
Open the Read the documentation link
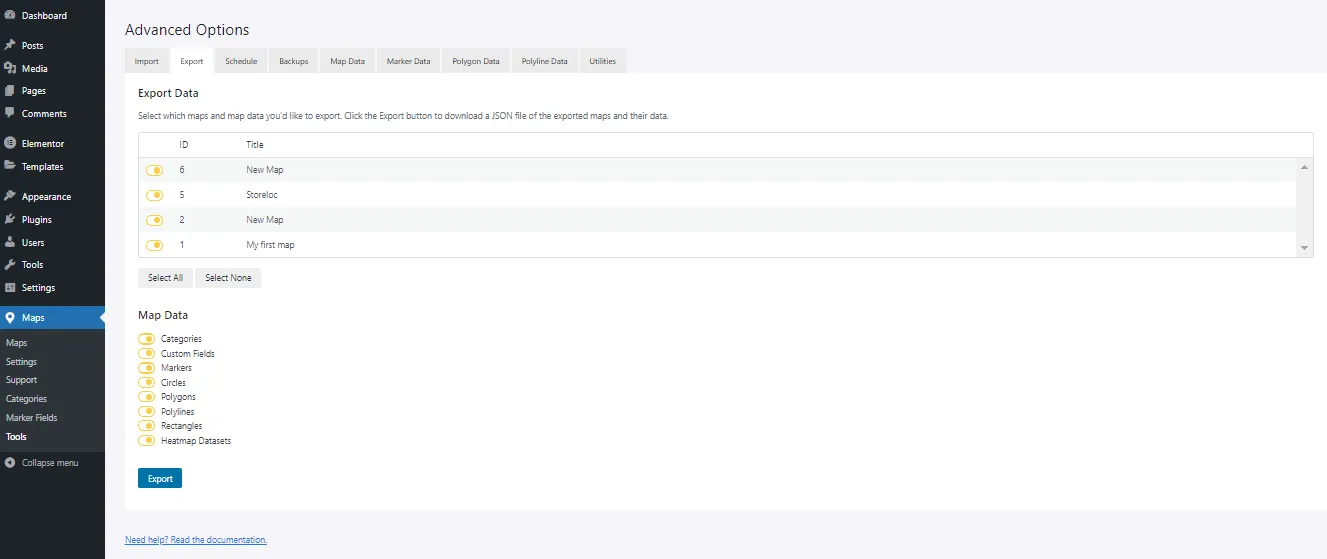(x=196, y=540)
